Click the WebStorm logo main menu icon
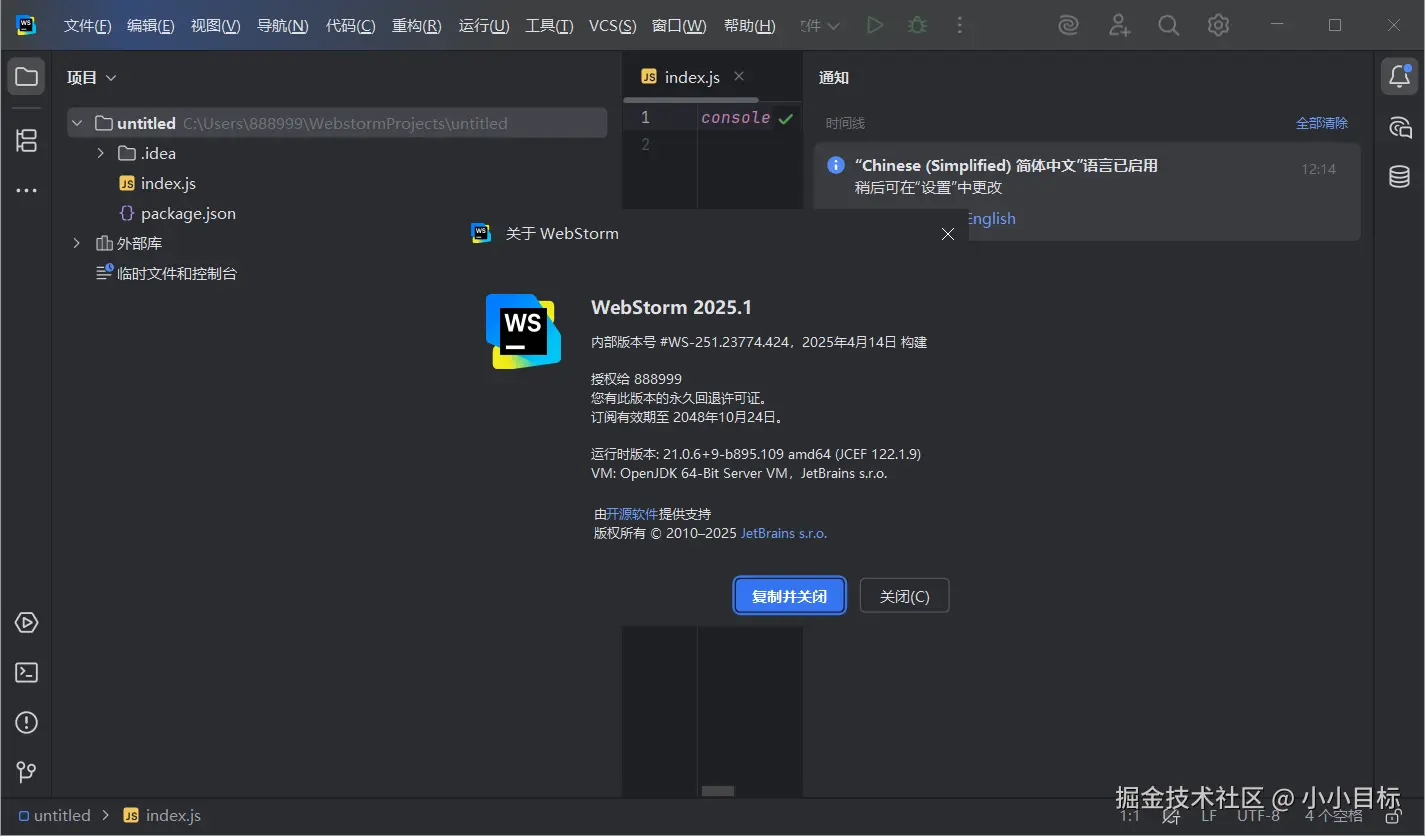Viewport: 1425px width, 836px height. pos(26,26)
